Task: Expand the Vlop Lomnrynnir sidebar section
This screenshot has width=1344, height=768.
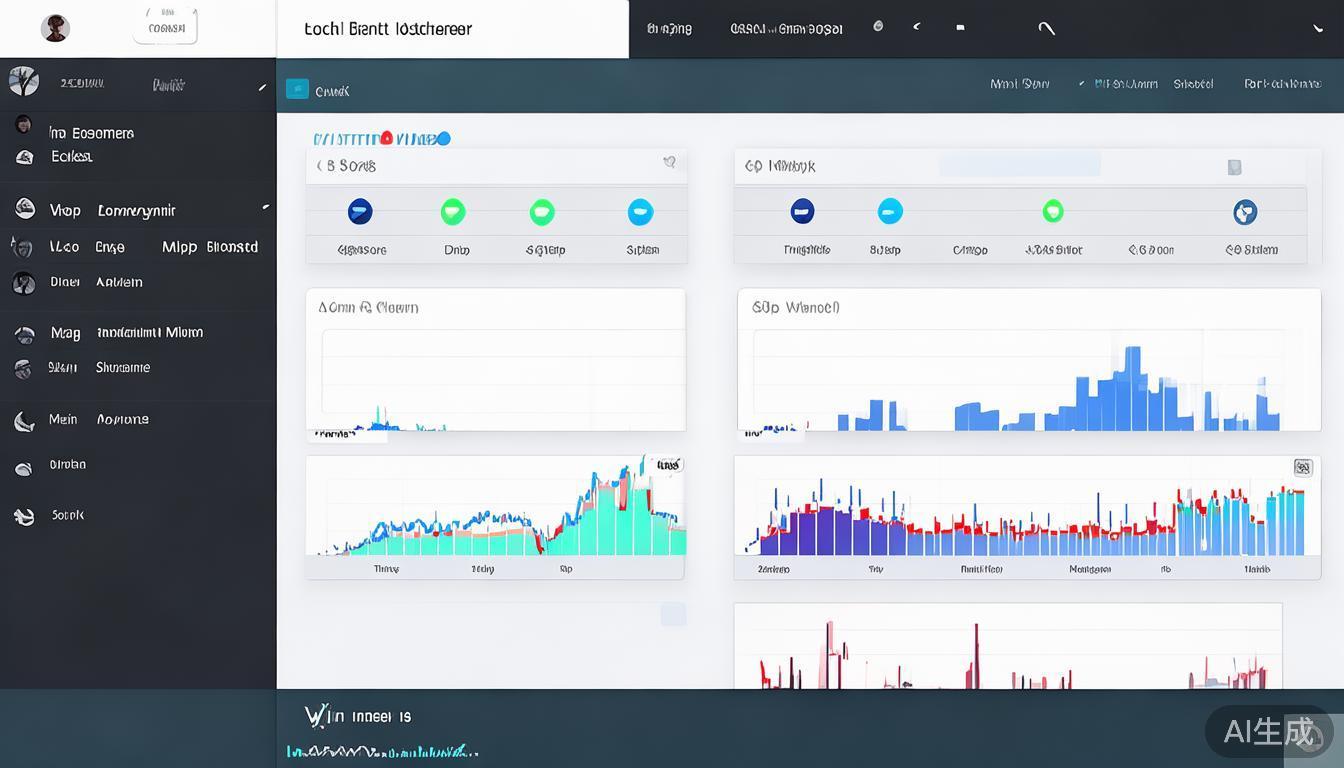Action: pos(265,208)
